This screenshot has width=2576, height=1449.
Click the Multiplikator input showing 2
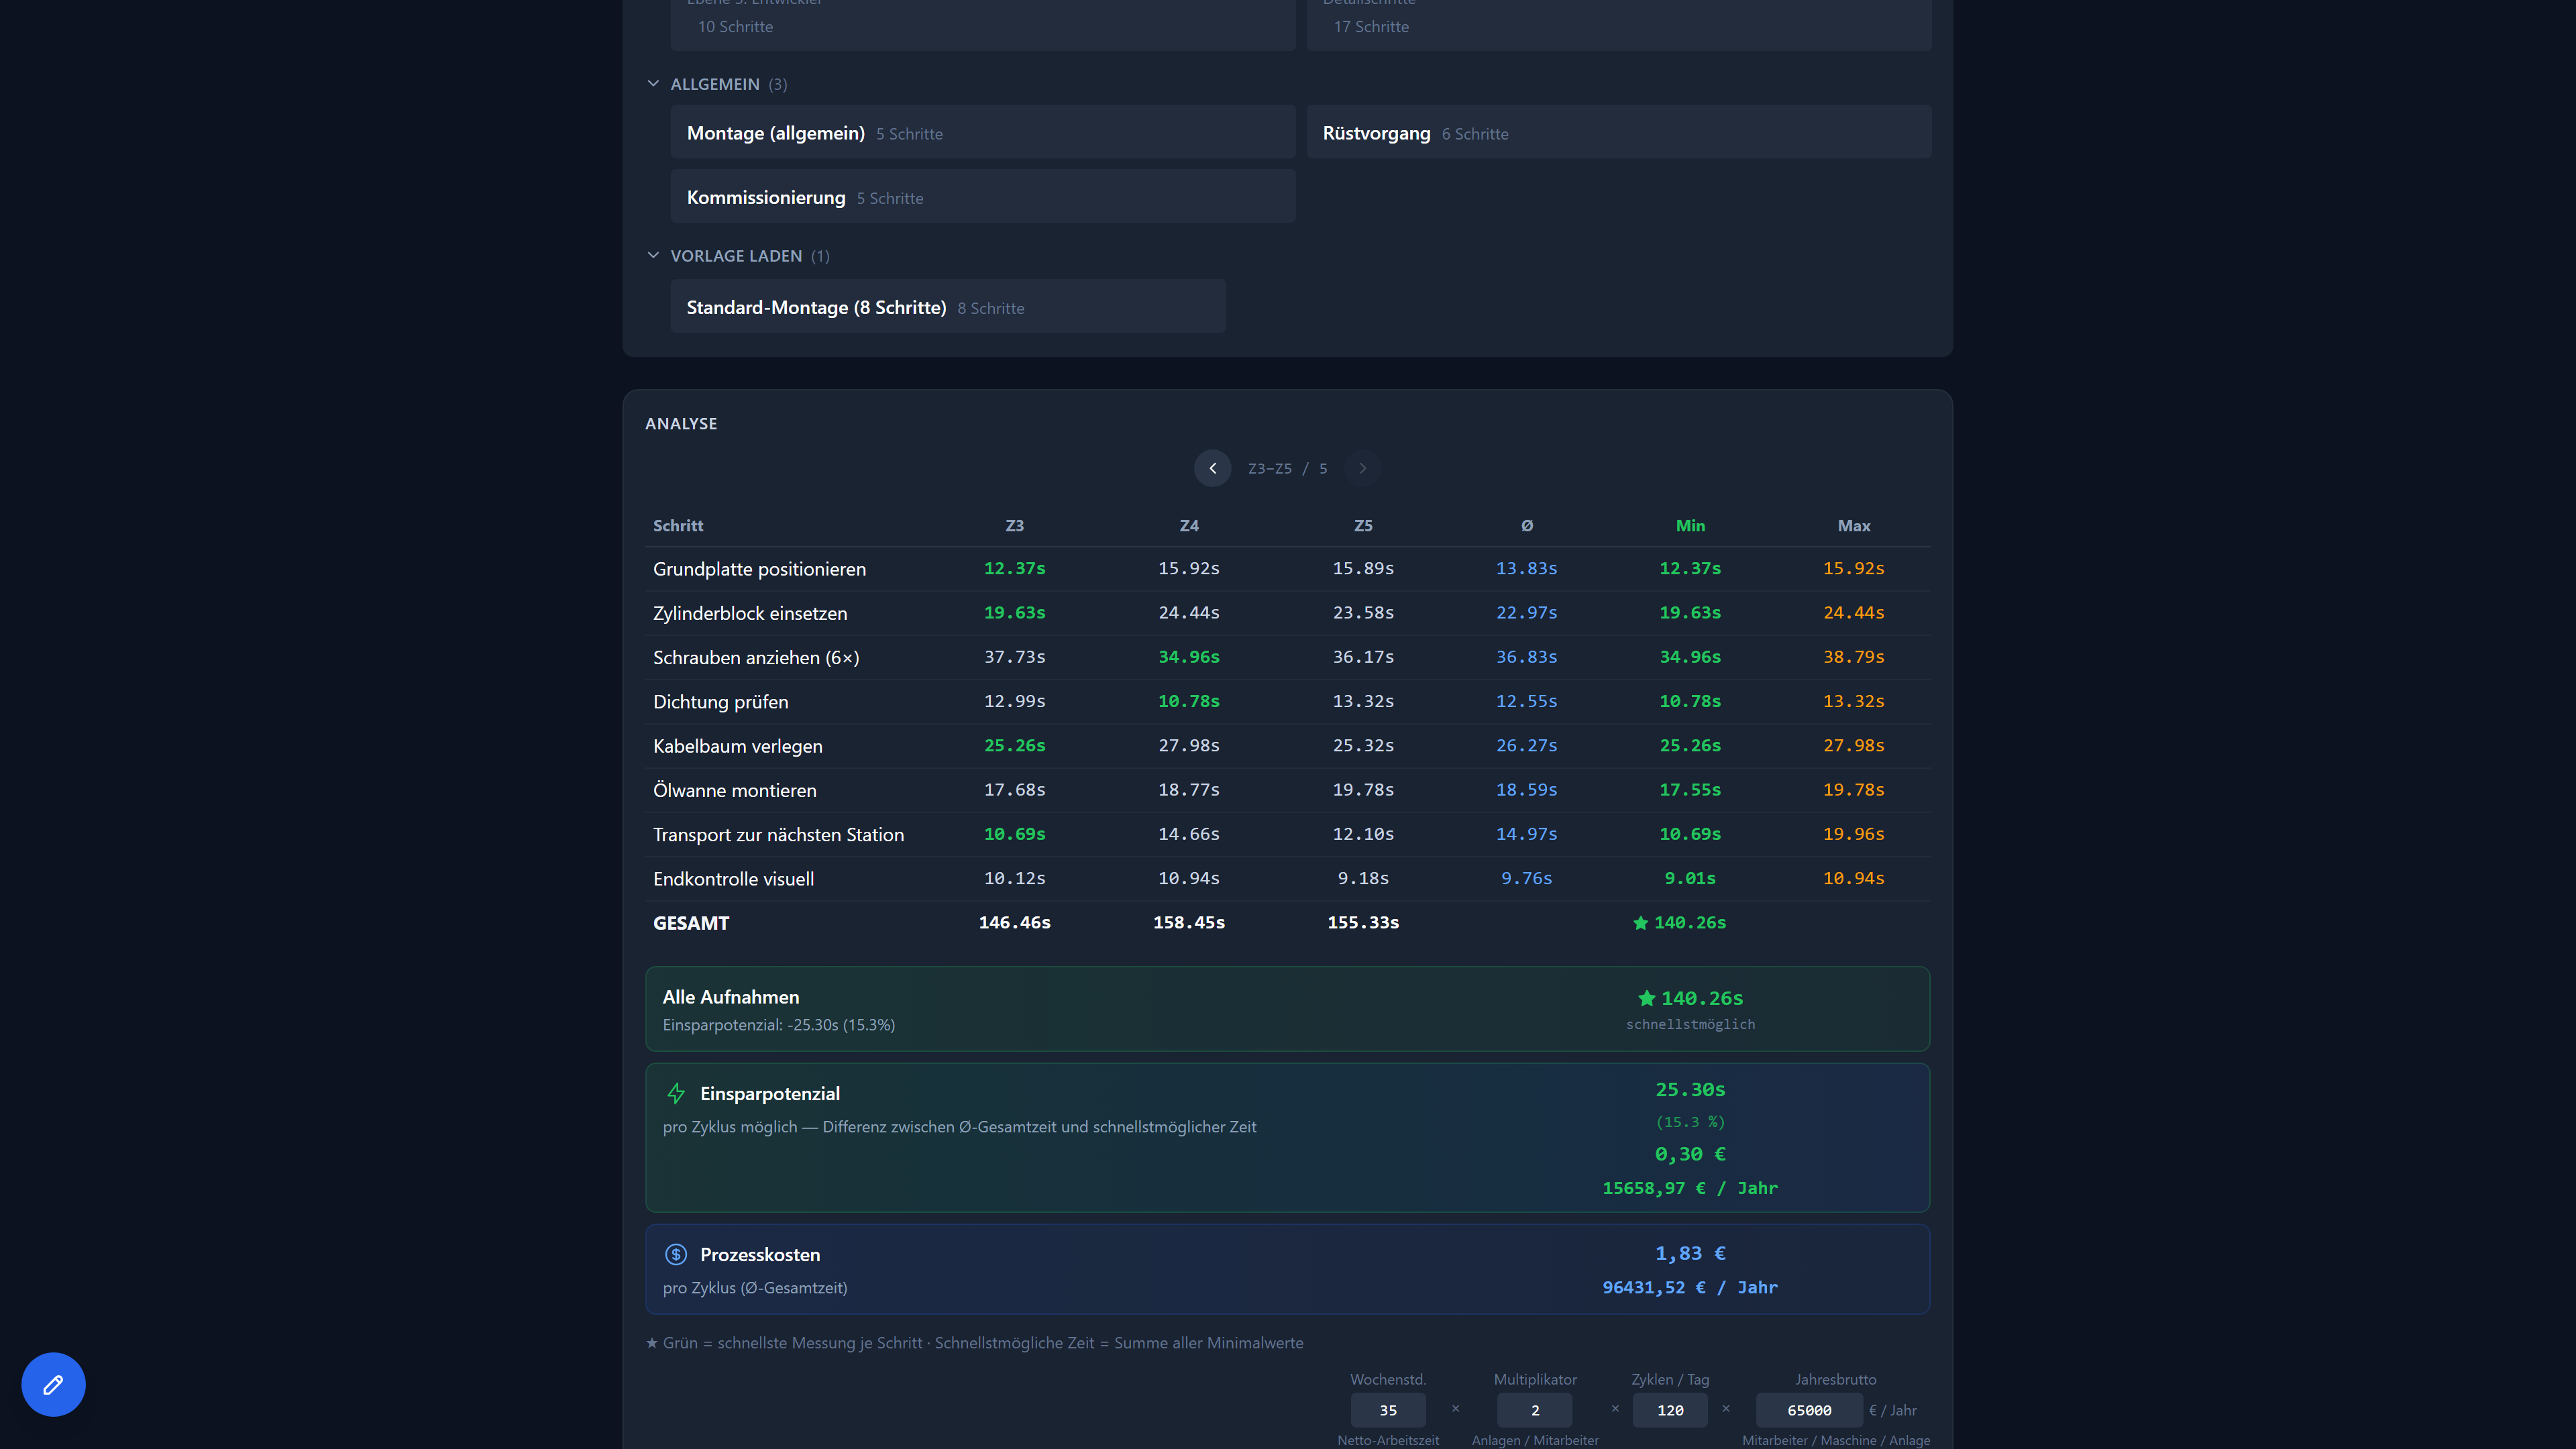coord(1534,1410)
